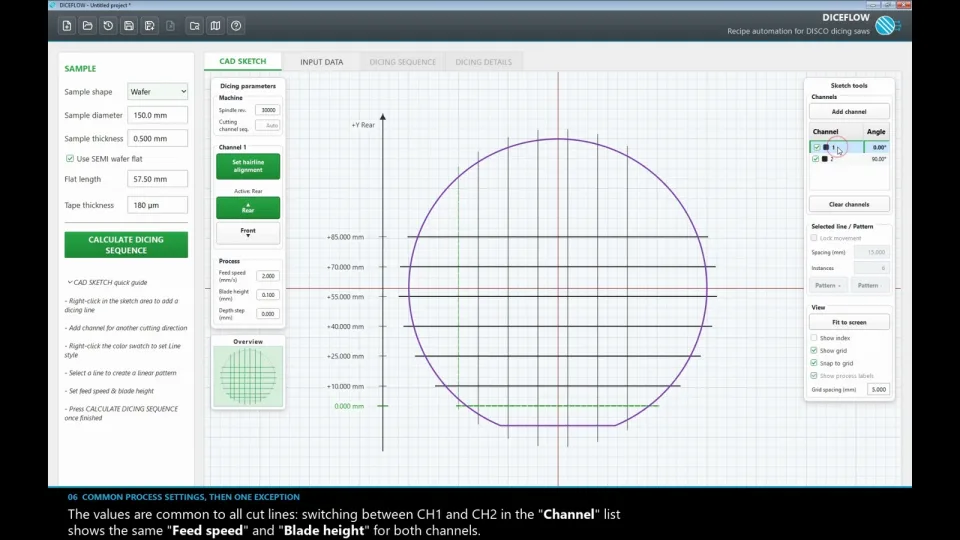The height and width of the screenshot is (540, 960).
Task: Click the Angle column header
Action: [876, 132]
